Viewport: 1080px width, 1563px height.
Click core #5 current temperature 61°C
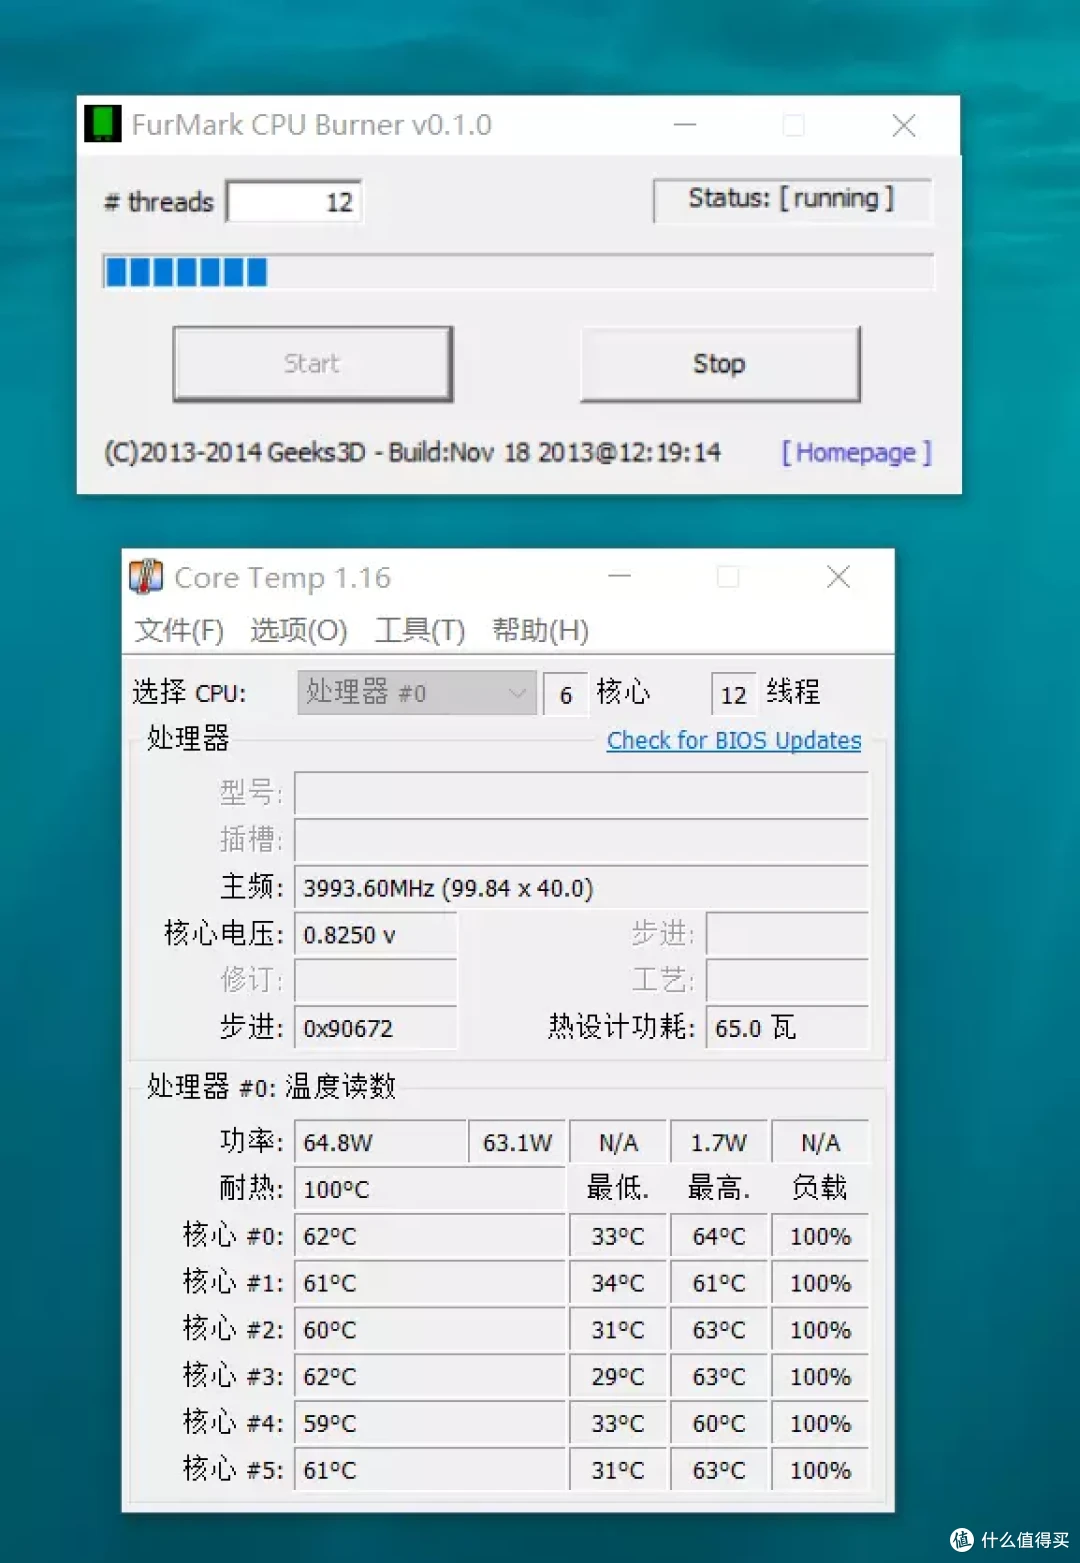point(430,1470)
